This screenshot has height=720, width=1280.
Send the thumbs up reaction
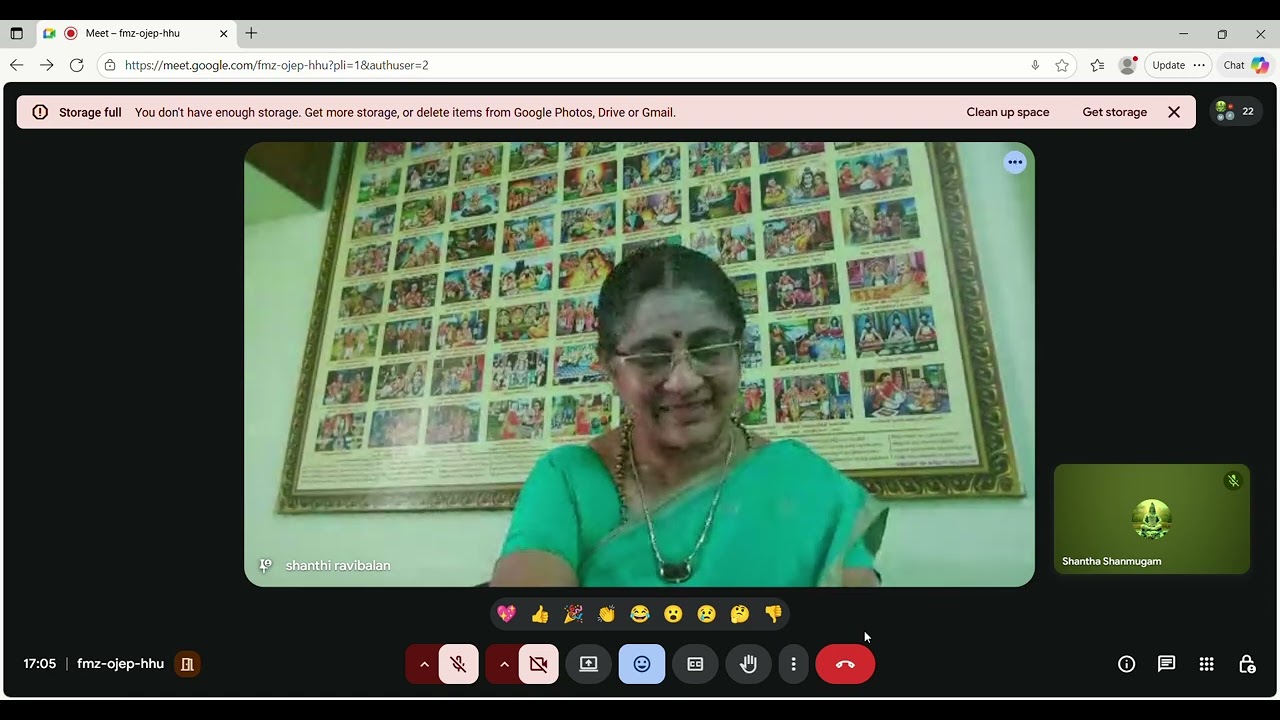point(540,614)
